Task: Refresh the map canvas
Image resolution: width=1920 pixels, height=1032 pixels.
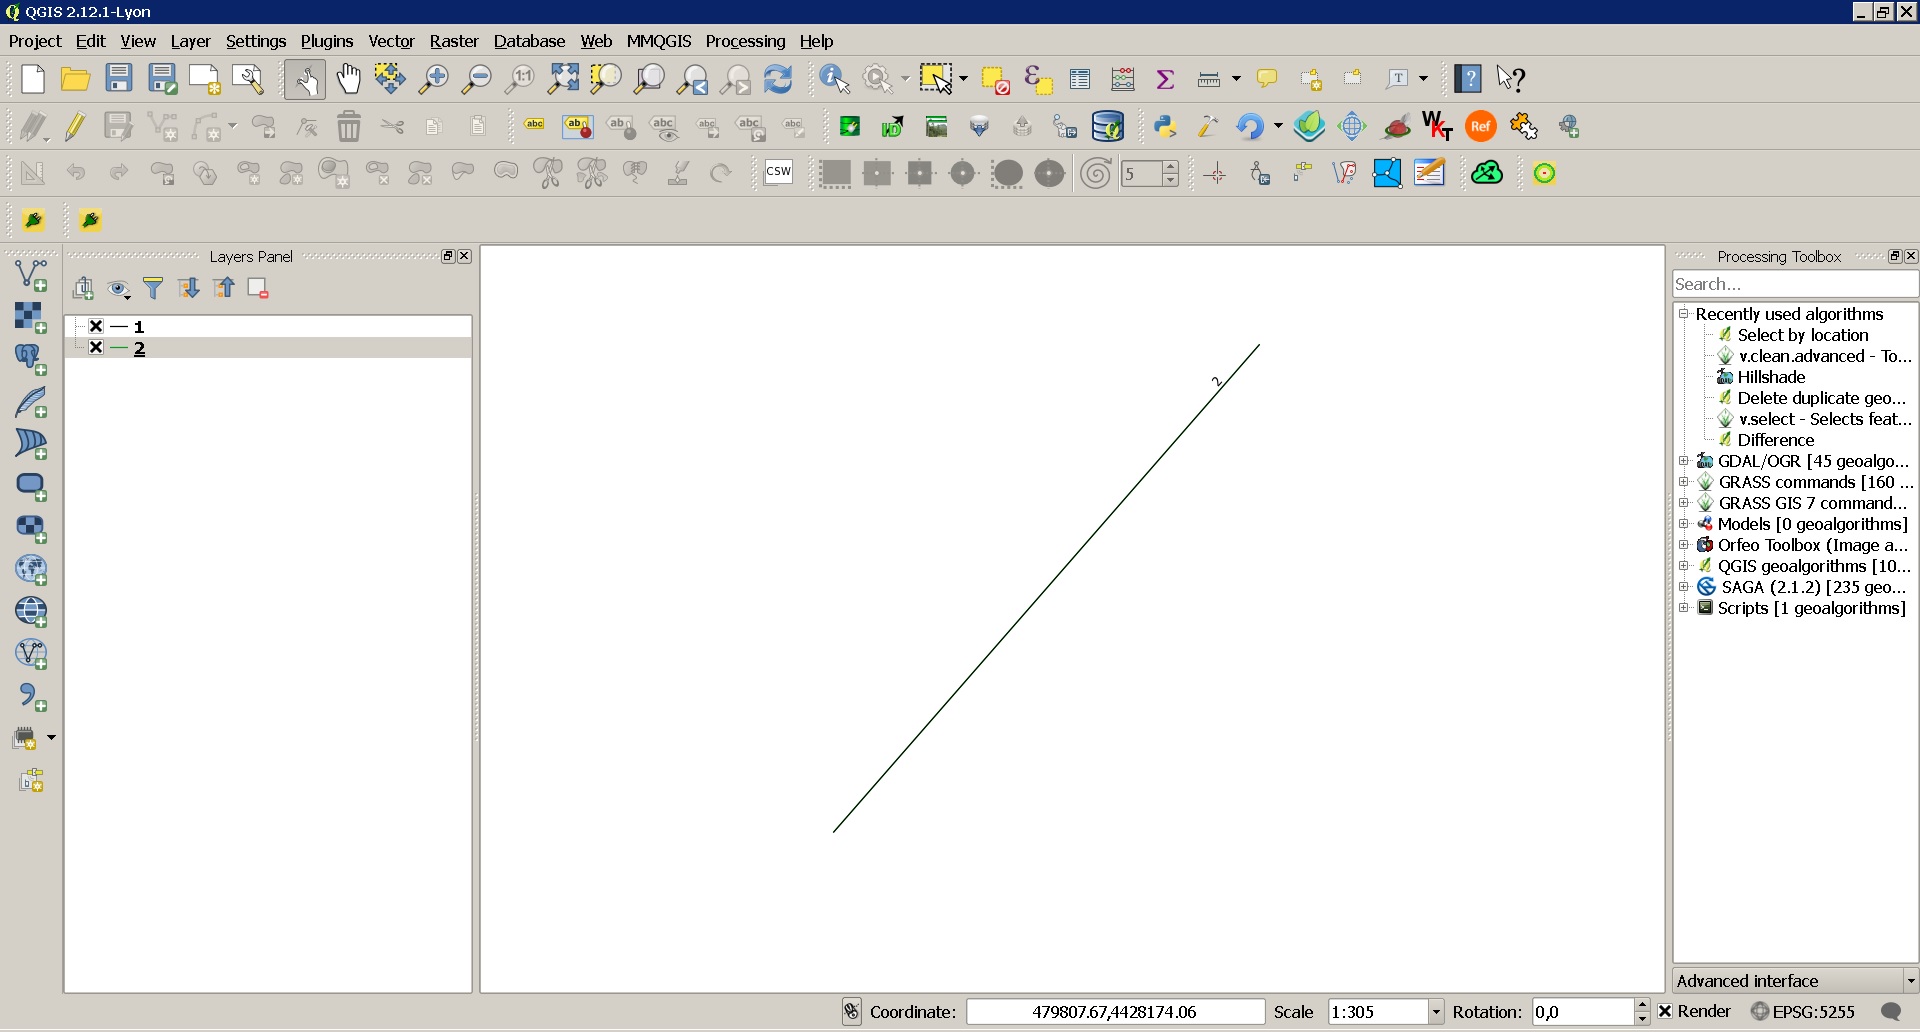Action: click(x=778, y=79)
